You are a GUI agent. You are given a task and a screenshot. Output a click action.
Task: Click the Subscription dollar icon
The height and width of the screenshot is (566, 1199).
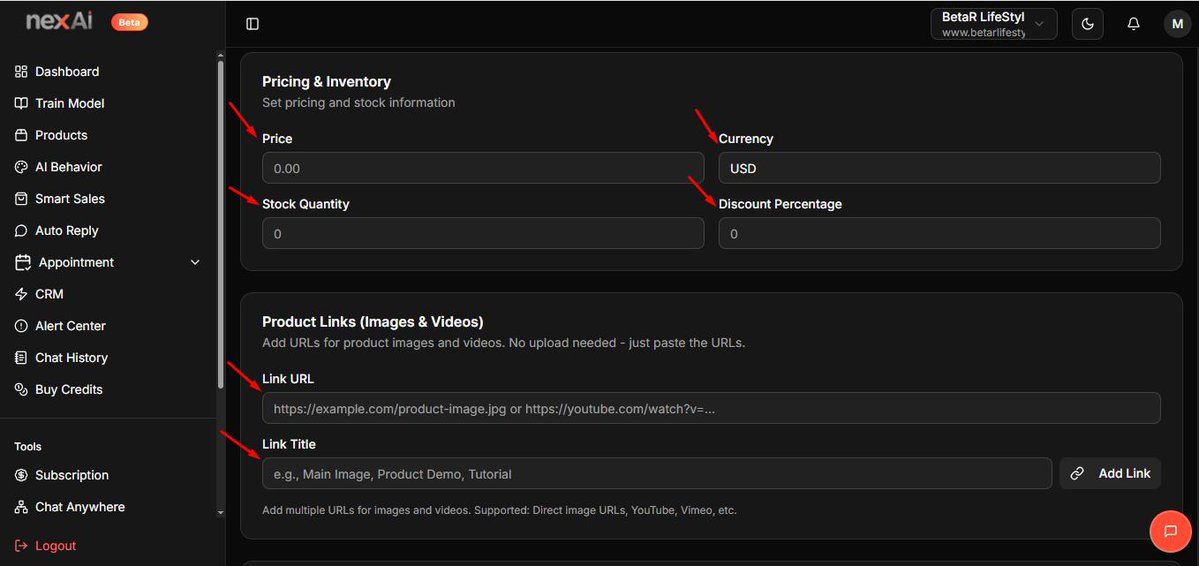point(21,475)
